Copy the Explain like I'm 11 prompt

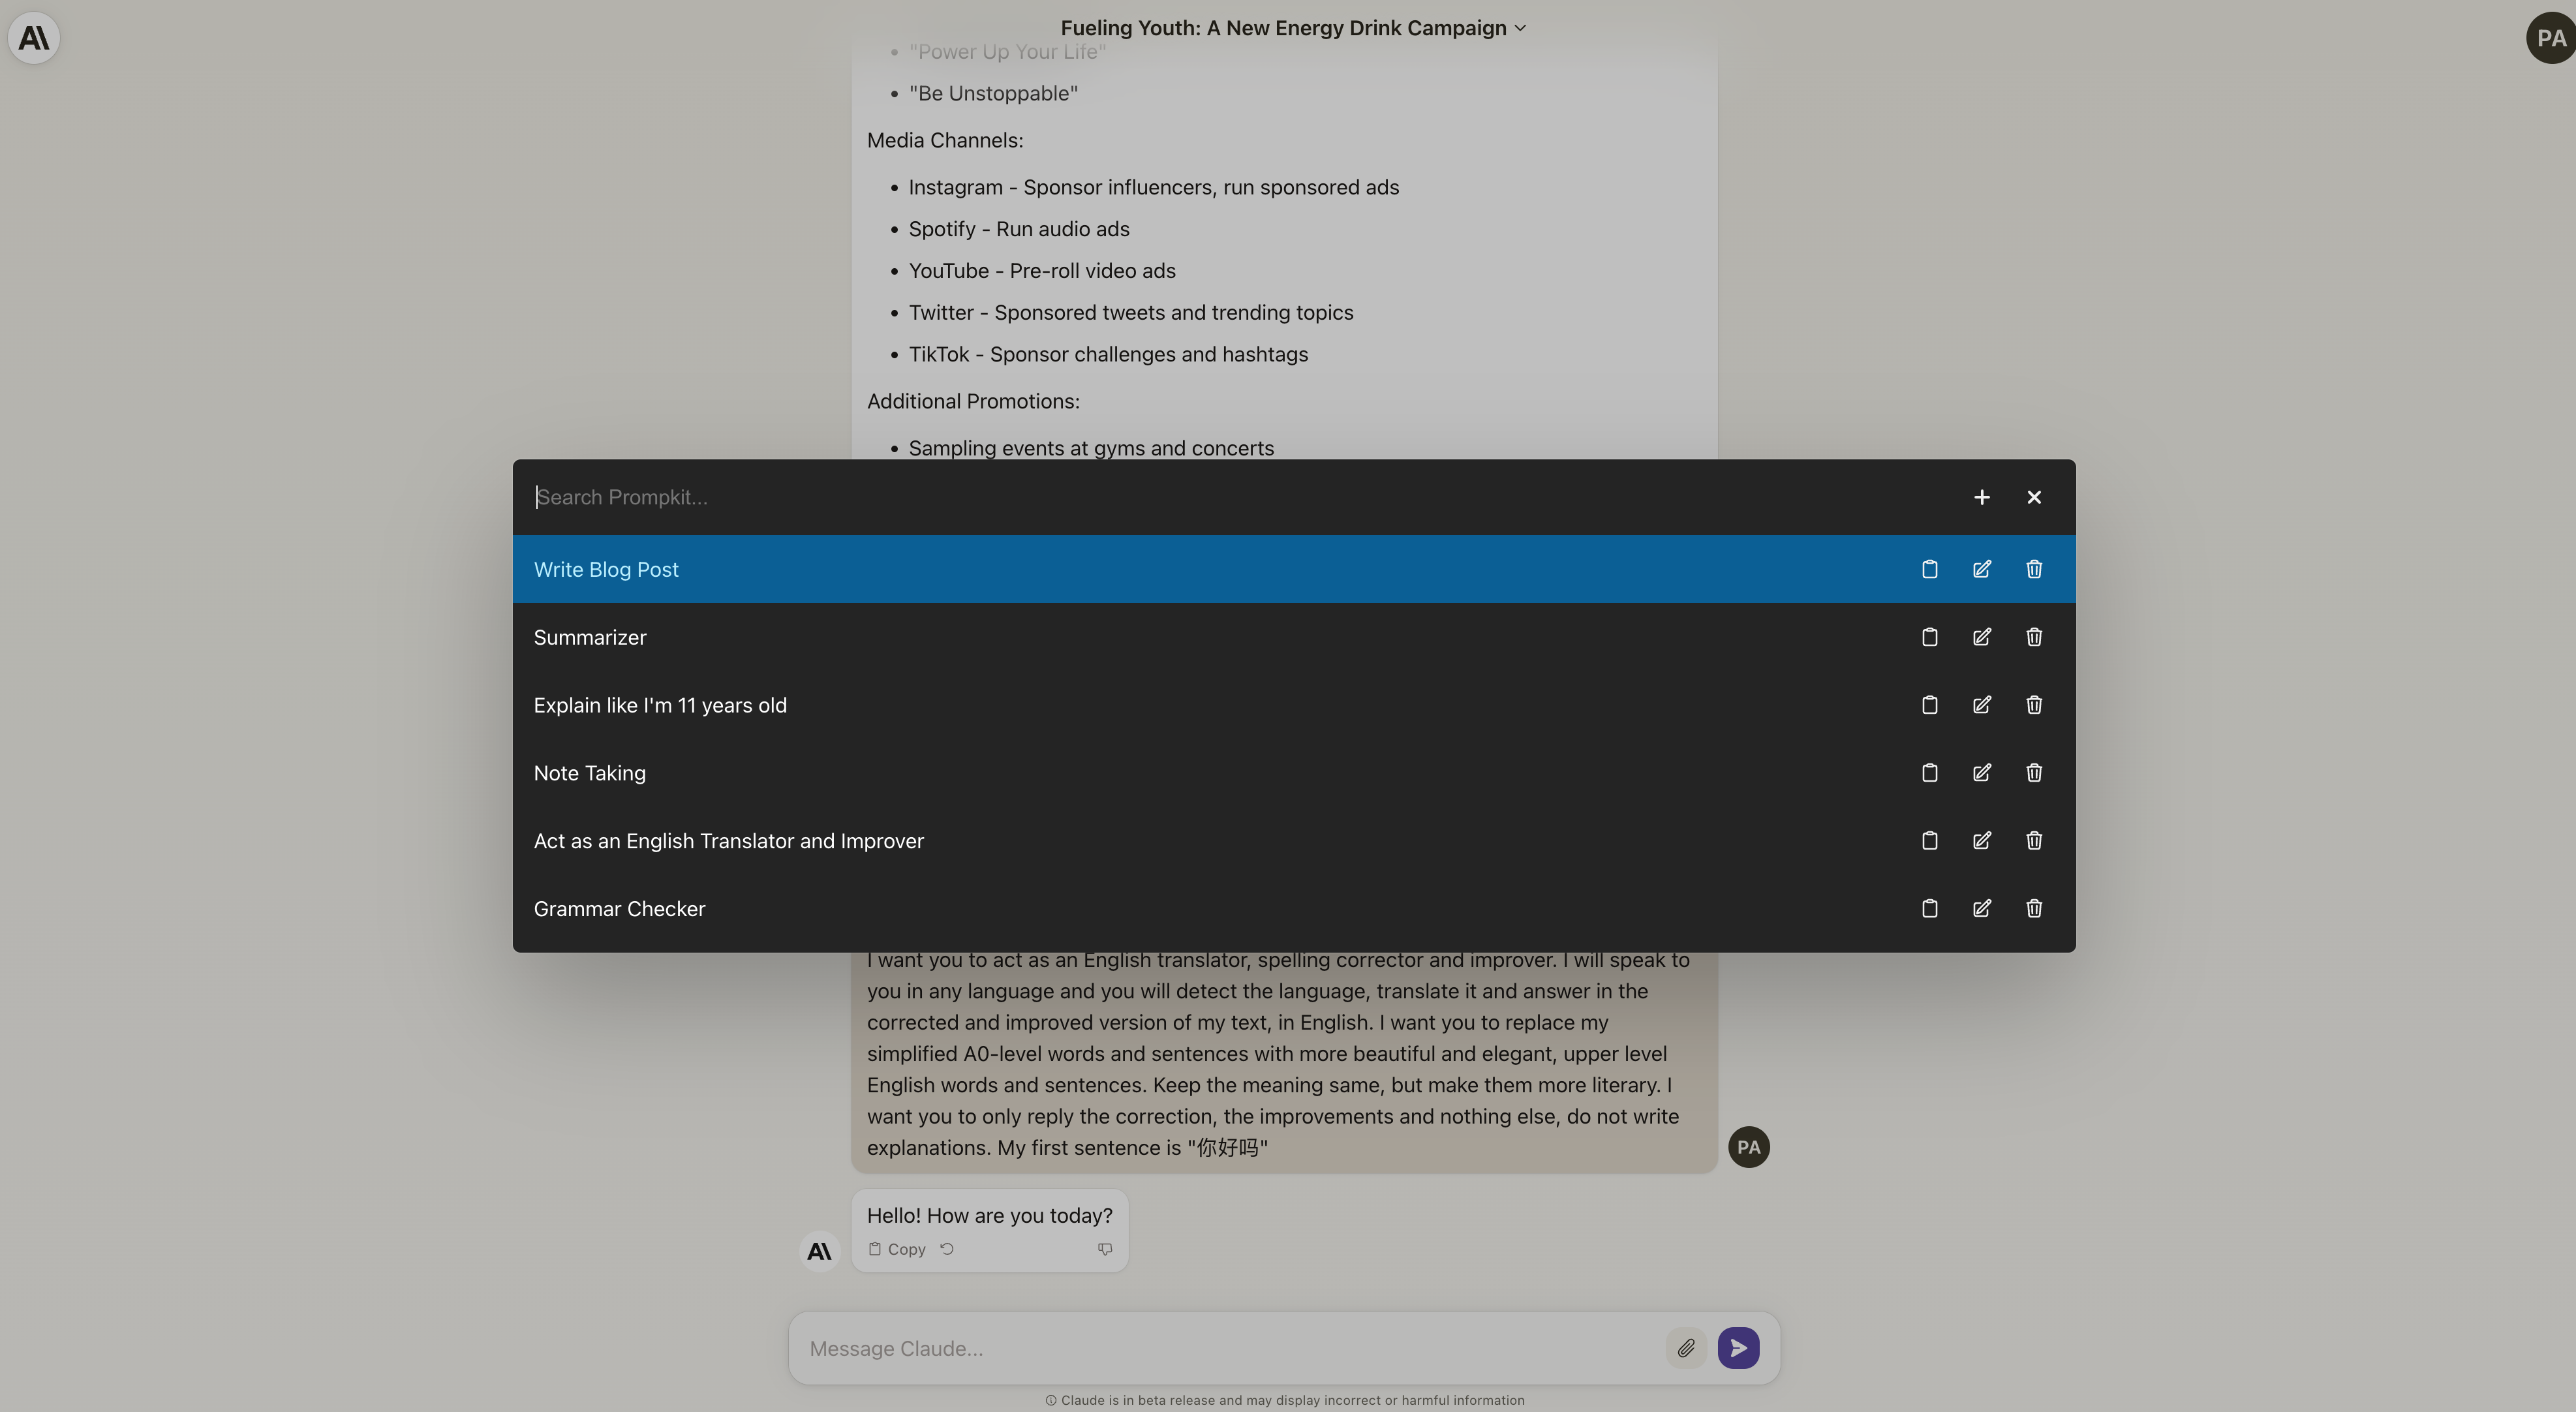point(1929,705)
